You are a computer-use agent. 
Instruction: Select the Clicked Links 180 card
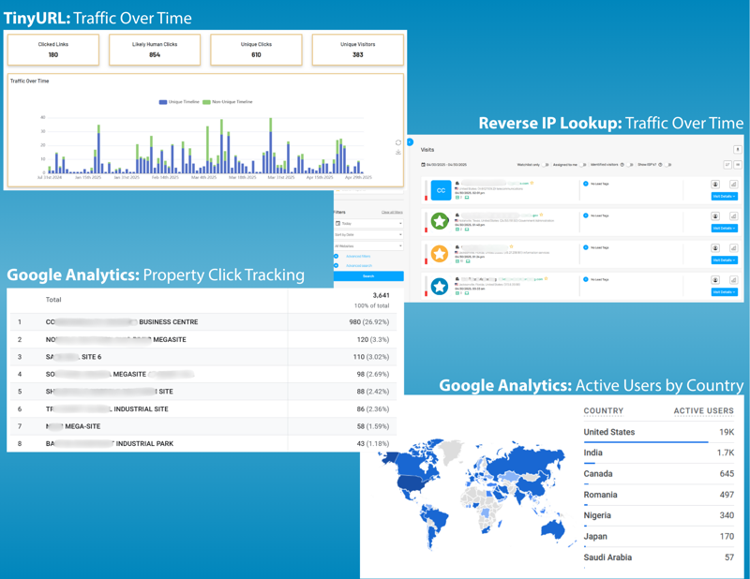point(53,49)
